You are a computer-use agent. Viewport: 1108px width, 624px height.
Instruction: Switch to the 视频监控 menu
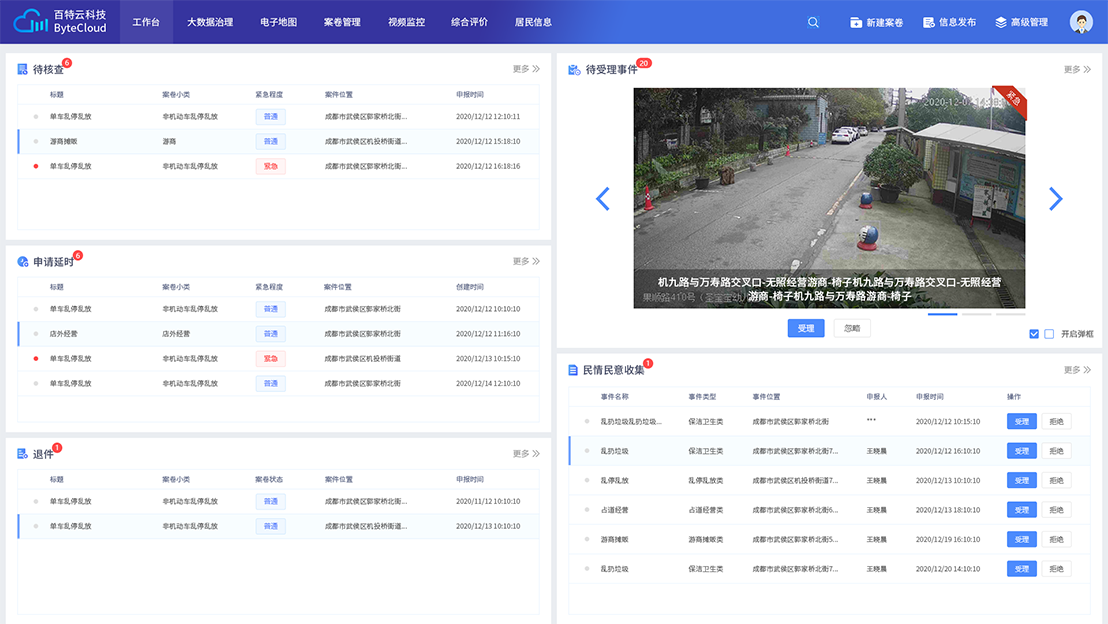(406, 22)
